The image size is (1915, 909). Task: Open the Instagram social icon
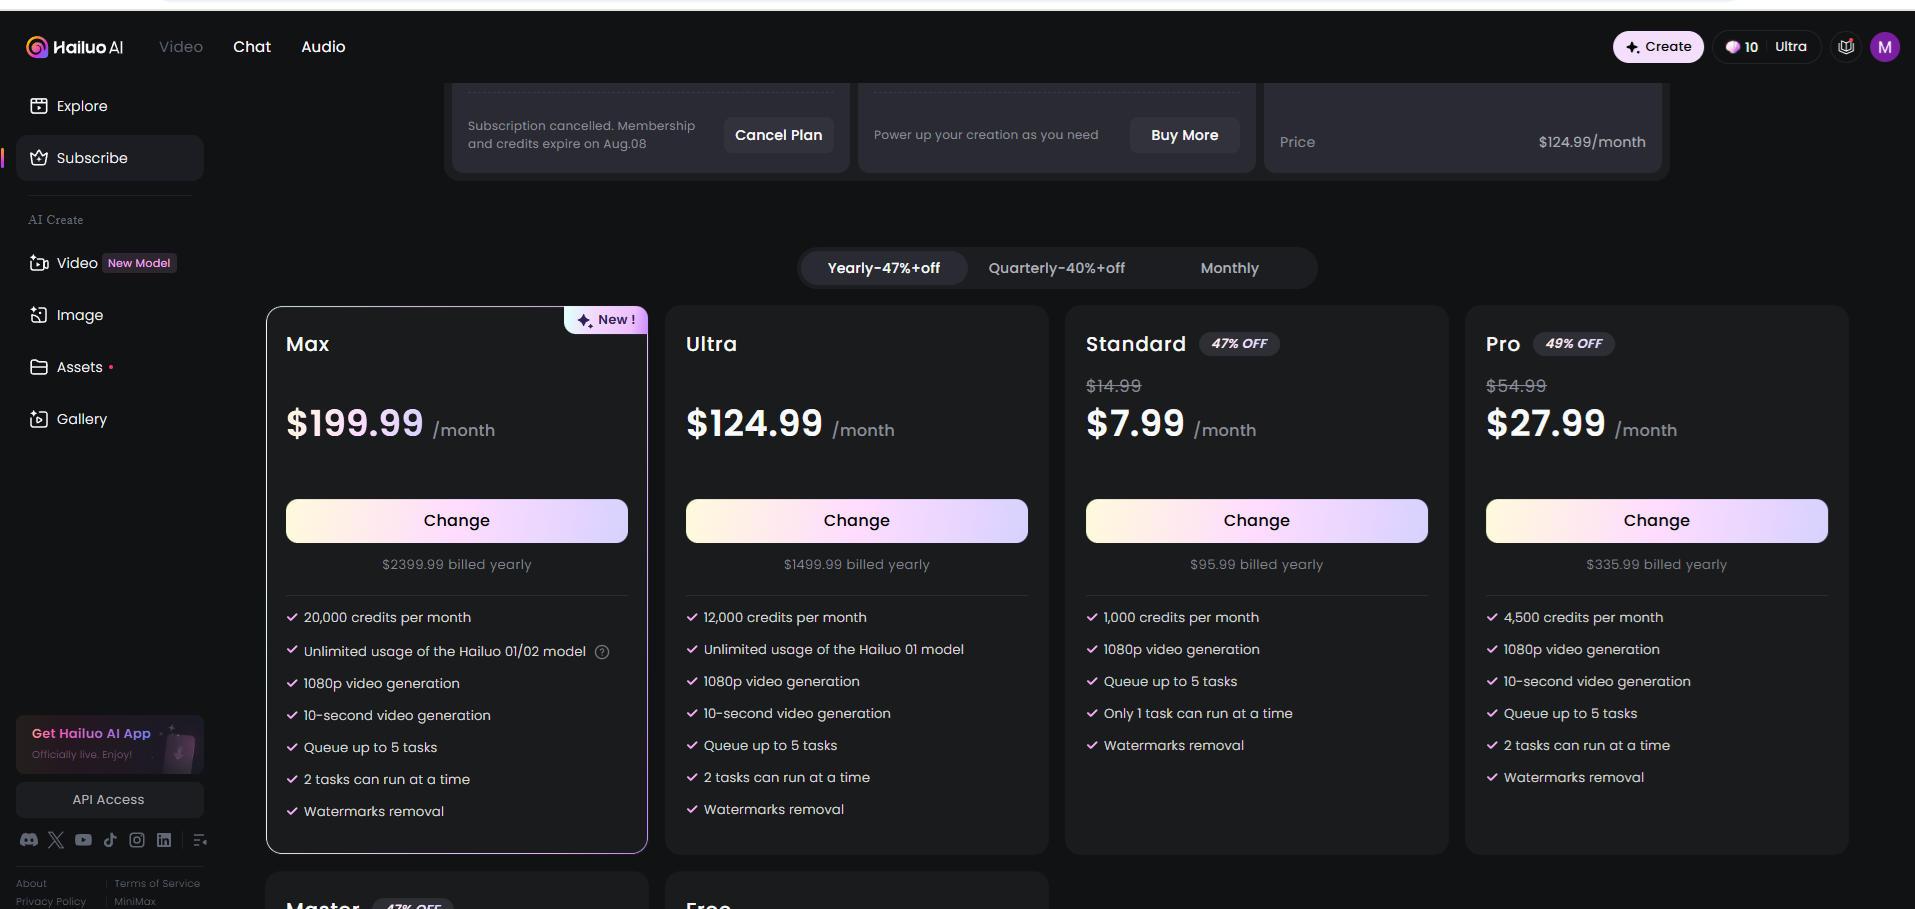137,840
